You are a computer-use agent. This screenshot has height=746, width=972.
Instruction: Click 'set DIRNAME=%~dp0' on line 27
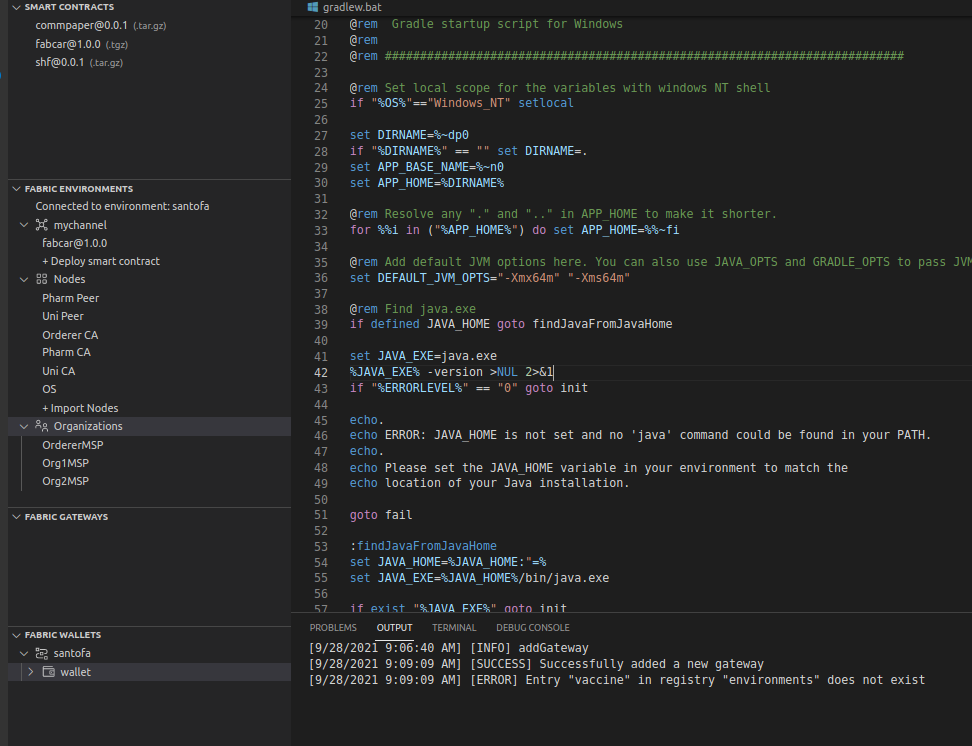[x=409, y=135]
